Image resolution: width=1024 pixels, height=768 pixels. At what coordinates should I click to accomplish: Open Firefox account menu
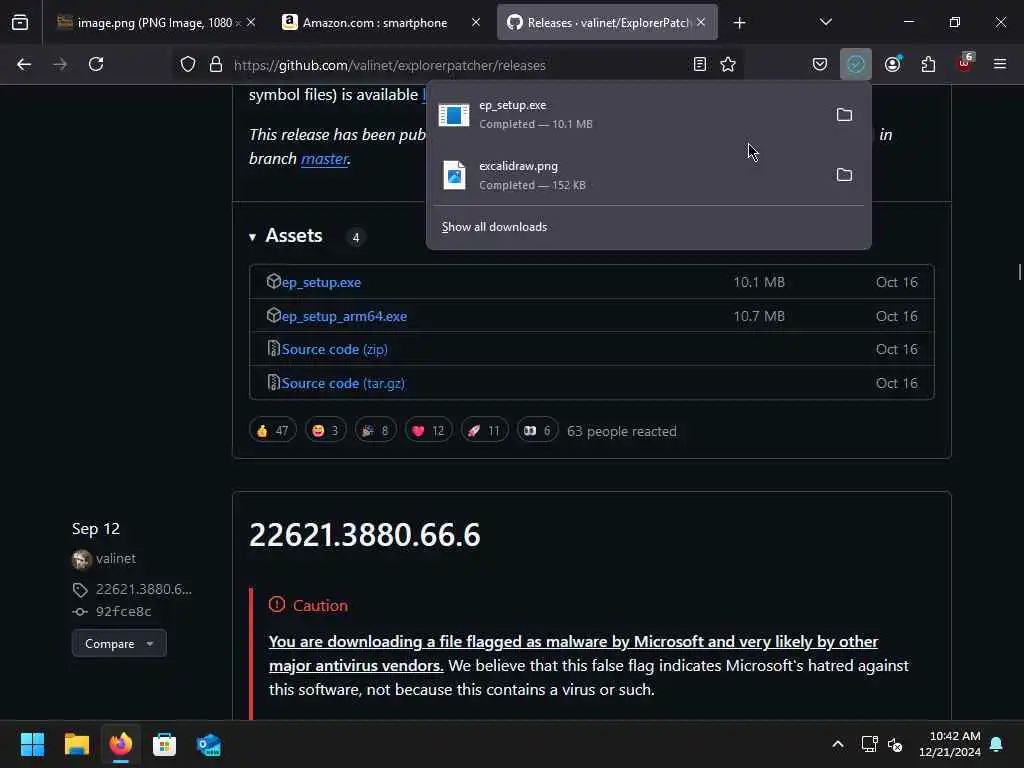pyautogui.click(x=892, y=64)
